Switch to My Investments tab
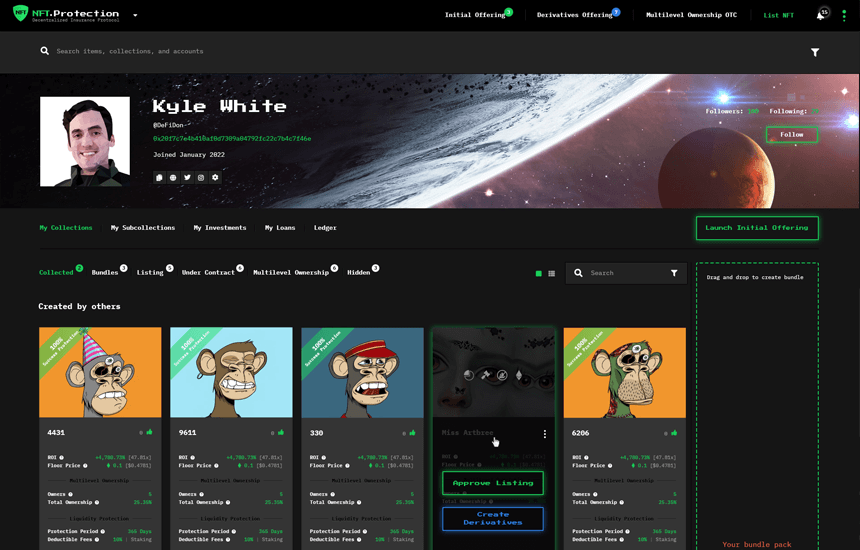Image resolution: width=860 pixels, height=550 pixels. (x=219, y=228)
